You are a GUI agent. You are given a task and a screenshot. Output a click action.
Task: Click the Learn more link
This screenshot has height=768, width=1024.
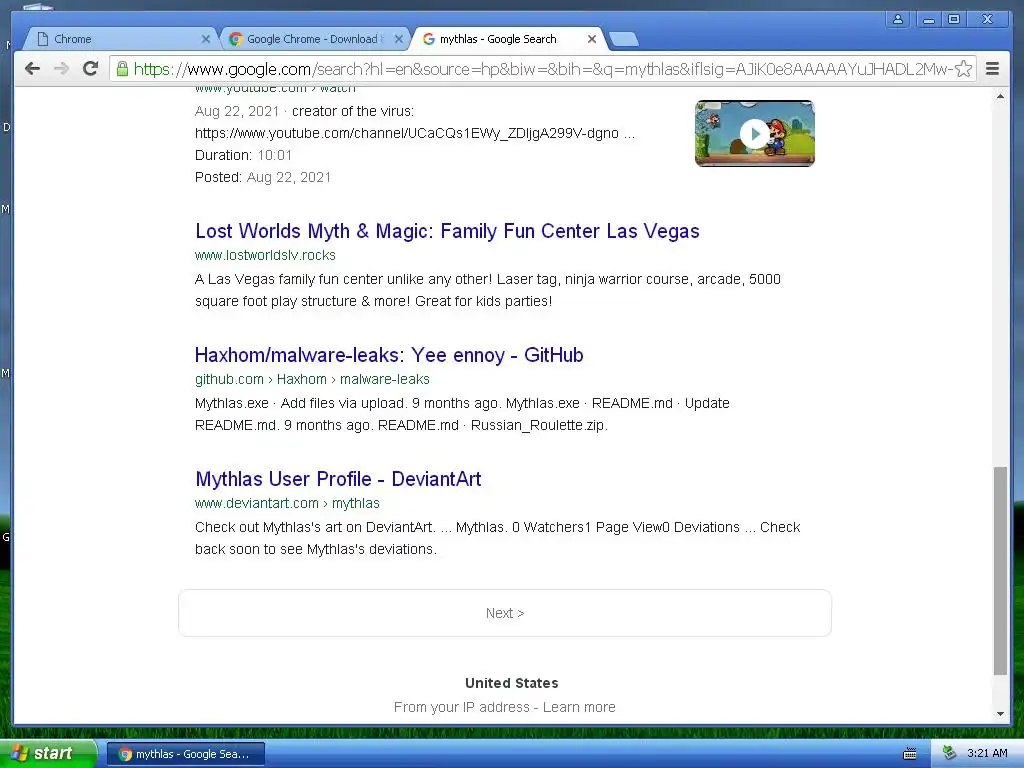point(579,707)
